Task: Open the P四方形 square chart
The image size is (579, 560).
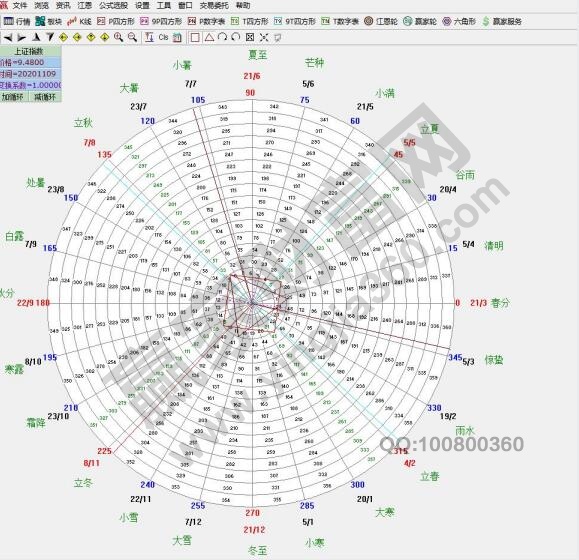Action: pyautogui.click(x=116, y=21)
